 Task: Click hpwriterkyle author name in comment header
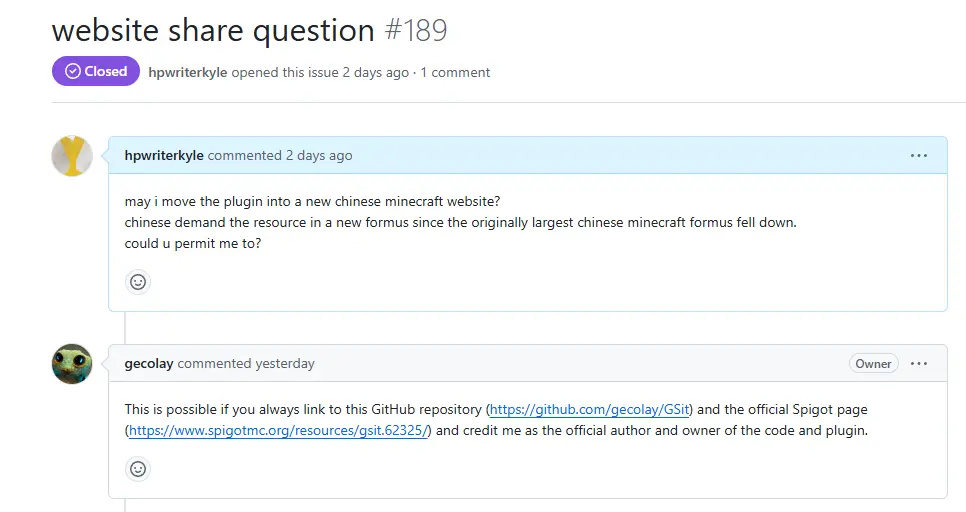(164, 156)
